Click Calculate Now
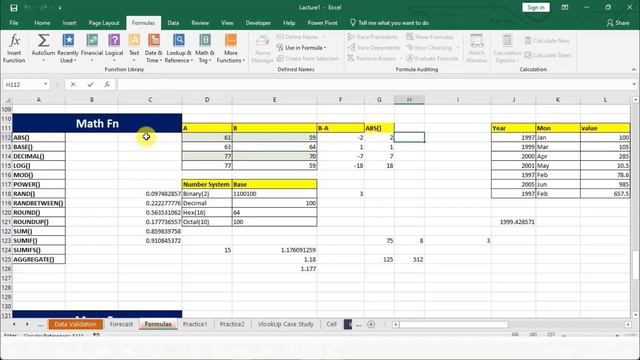The image size is (640, 360). point(547,40)
